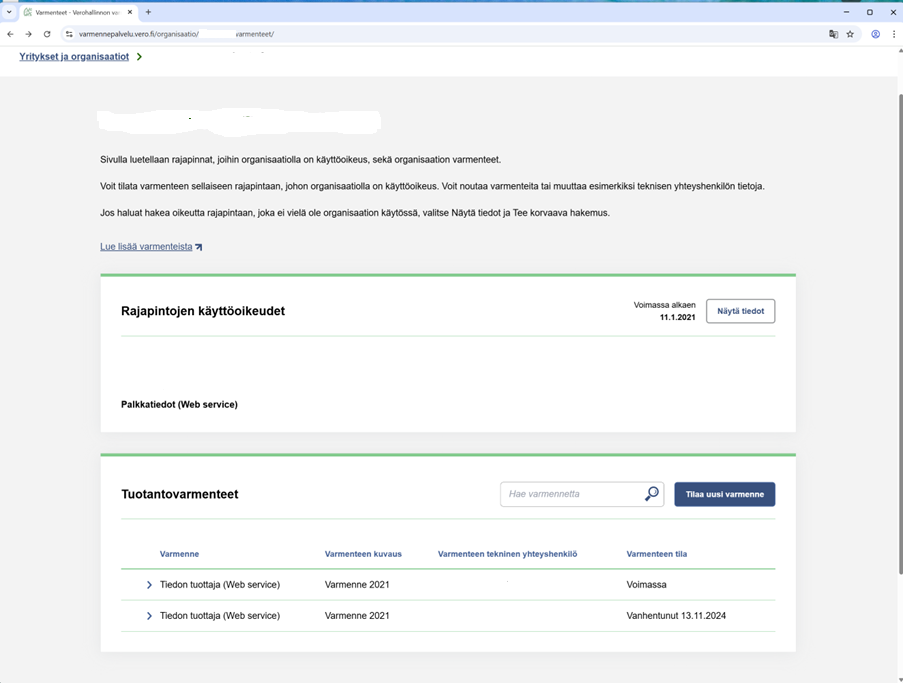Follow Yritykset ja organisaatiot breadcrumb link
The width and height of the screenshot is (903, 683).
click(x=74, y=57)
